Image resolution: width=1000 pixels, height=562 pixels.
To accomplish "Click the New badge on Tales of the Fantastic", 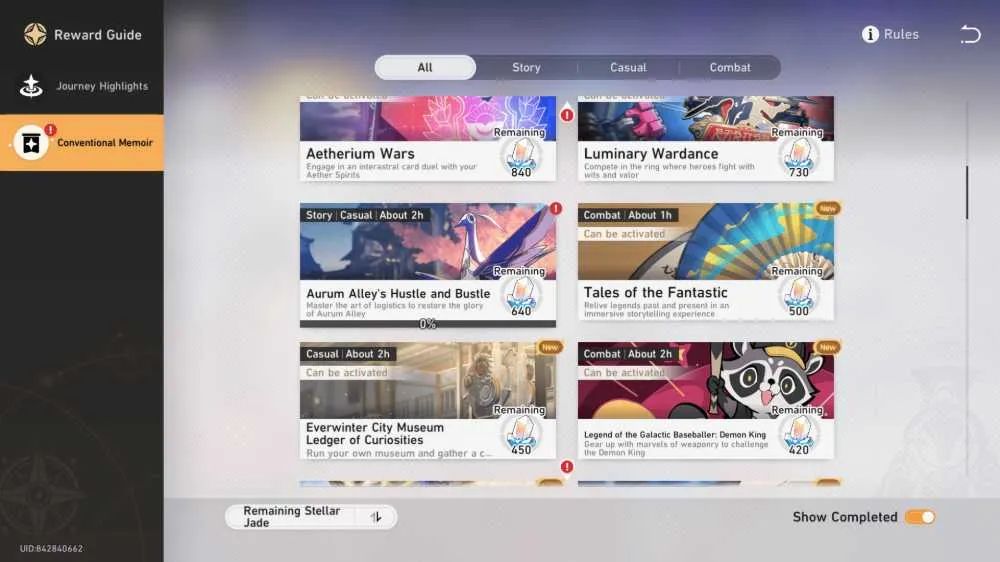I will (x=828, y=209).
